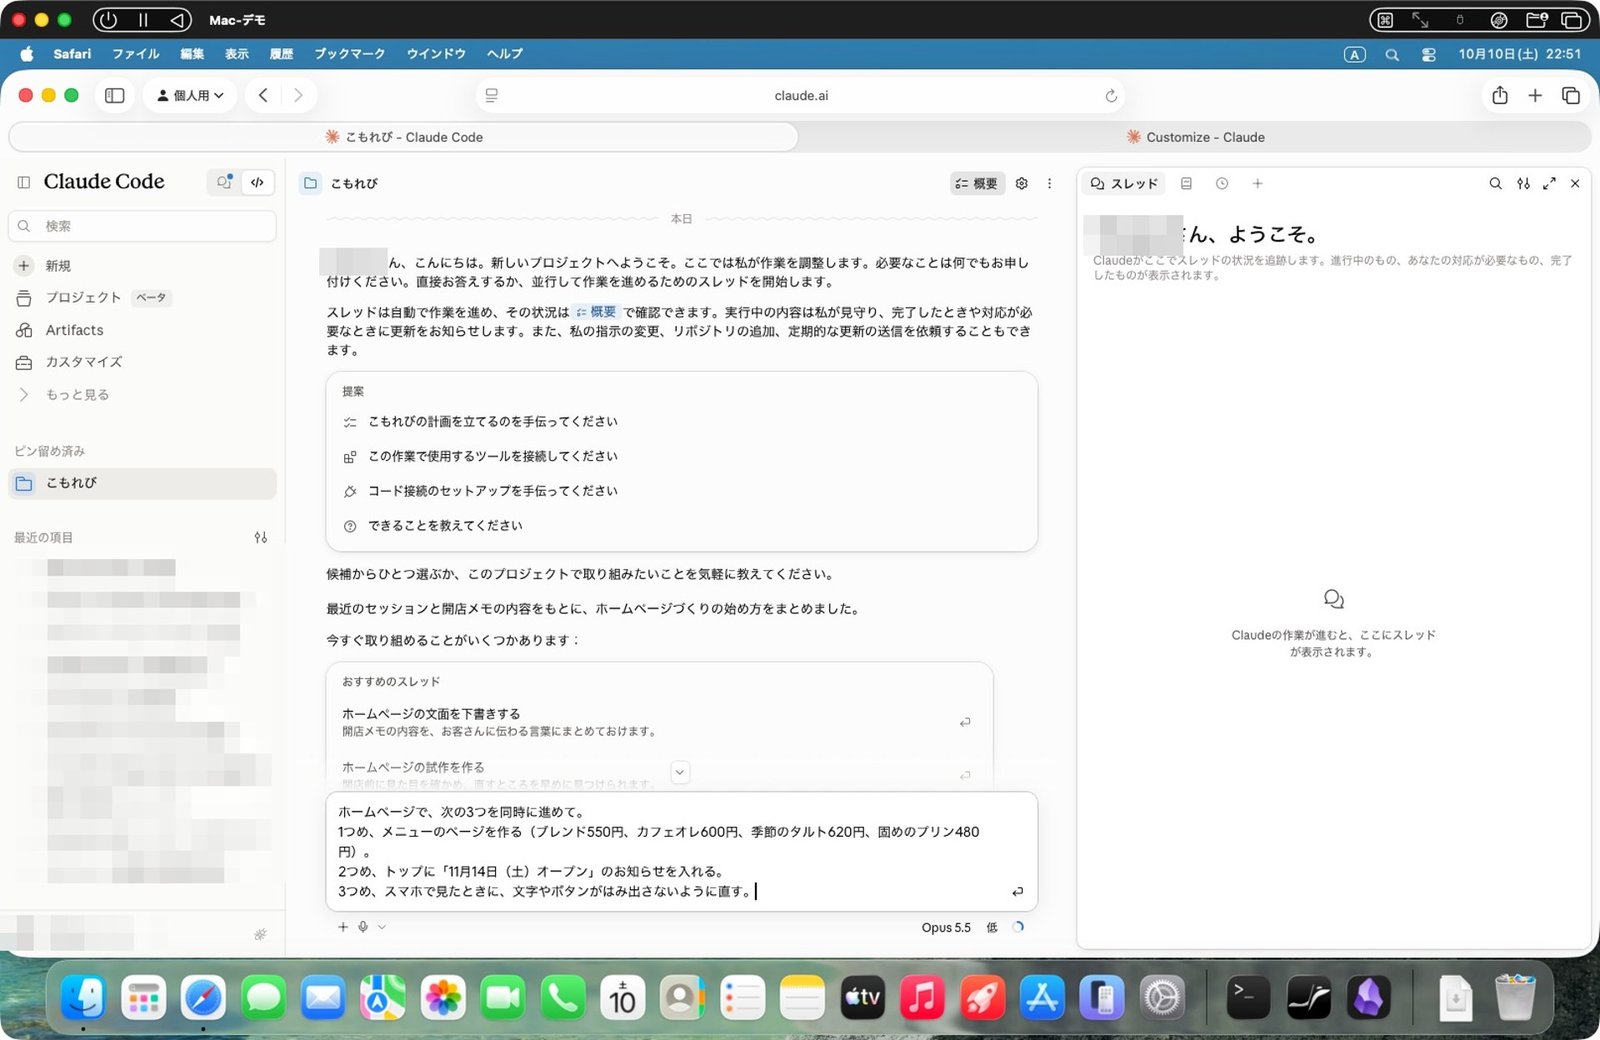Viewport: 1600px width, 1040px height.
Task: Reload the claude.ai page
Action: pos(1110,96)
